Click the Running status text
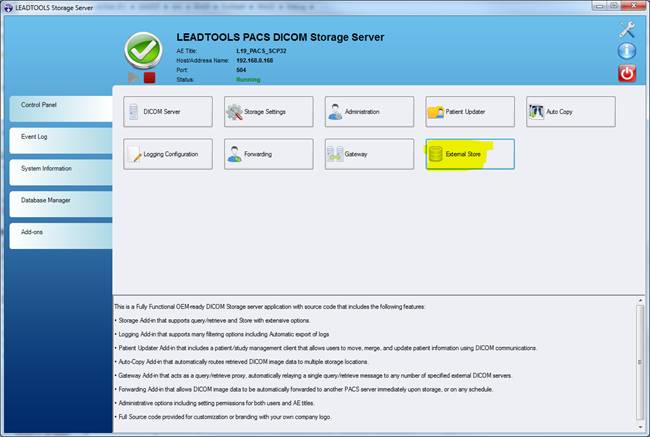The width and height of the screenshot is (650, 437). click(248, 80)
